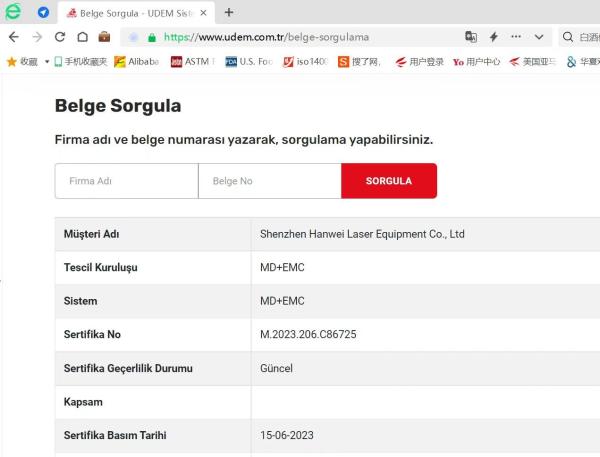Open the blue ampersand bookmark

click(x=582, y=62)
